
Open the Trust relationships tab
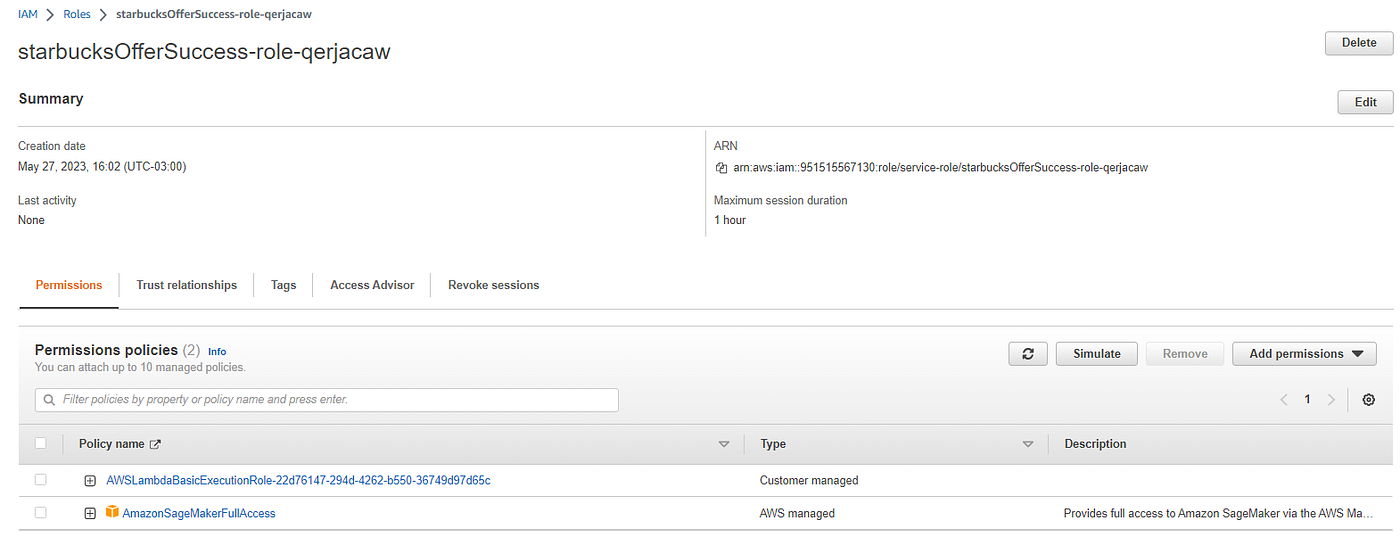pos(187,285)
